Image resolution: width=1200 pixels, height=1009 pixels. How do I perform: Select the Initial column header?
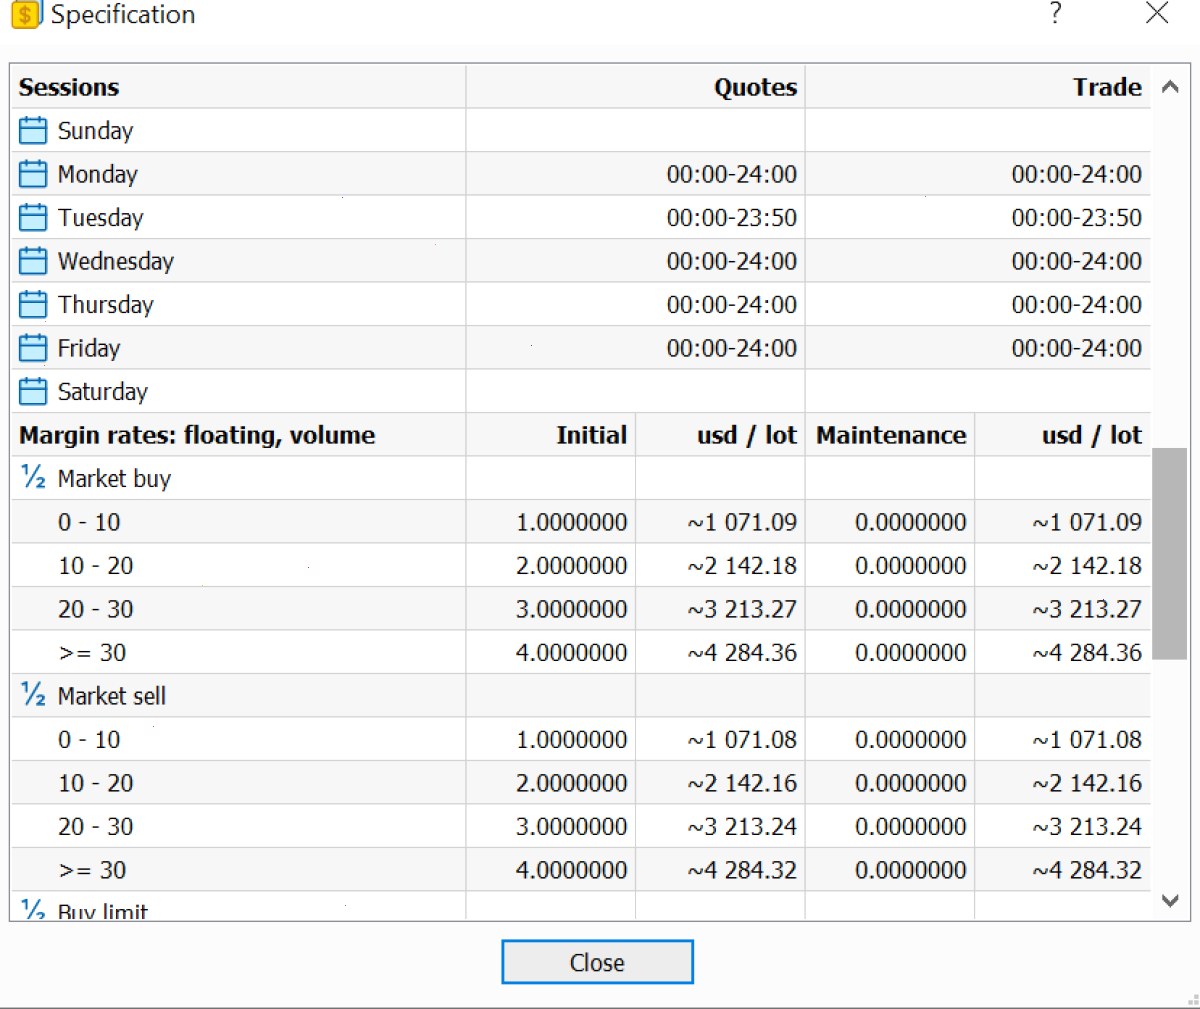(x=591, y=435)
